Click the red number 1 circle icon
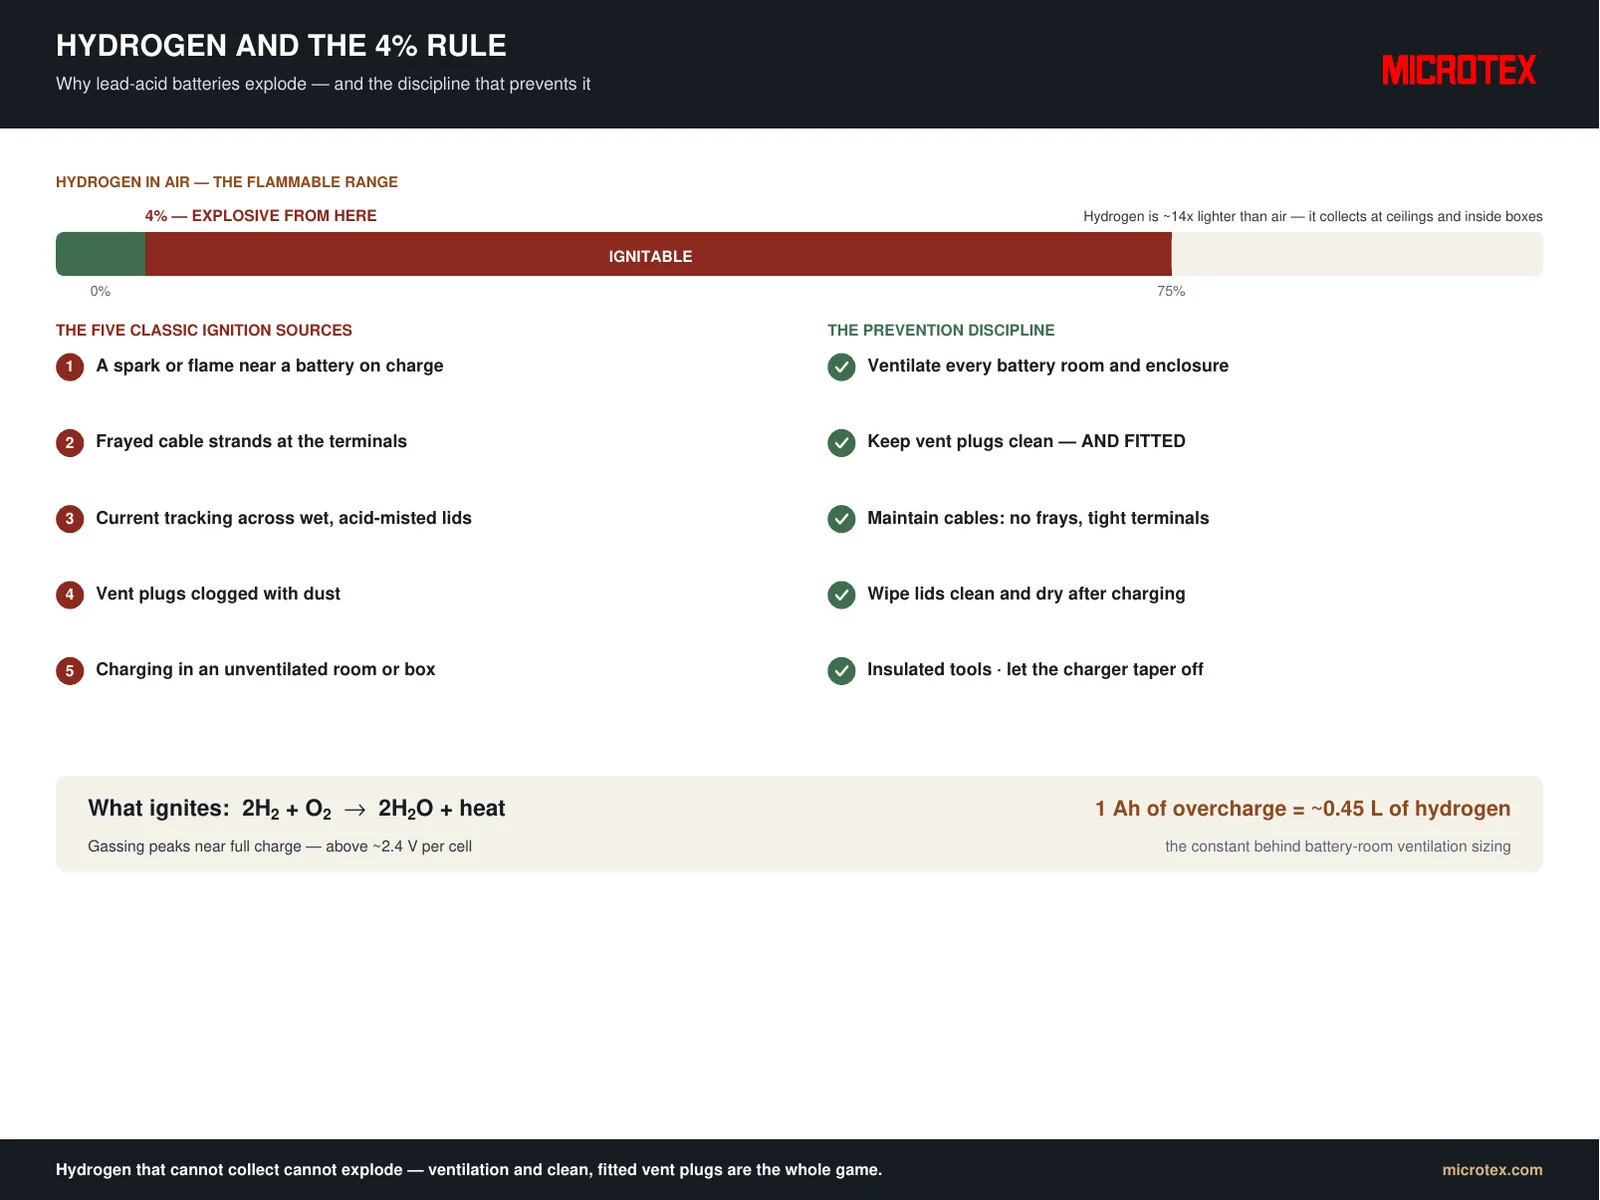Screen dimensions: 1600x1200 pos(70,367)
